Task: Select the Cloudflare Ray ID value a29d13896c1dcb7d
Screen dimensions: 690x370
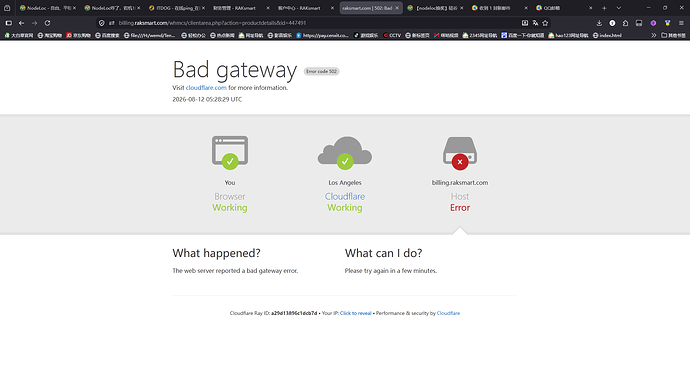Action: pyautogui.click(x=294, y=313)
